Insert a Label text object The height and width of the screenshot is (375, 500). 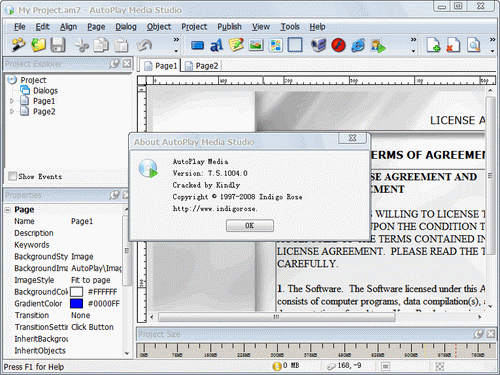(217, 45)
